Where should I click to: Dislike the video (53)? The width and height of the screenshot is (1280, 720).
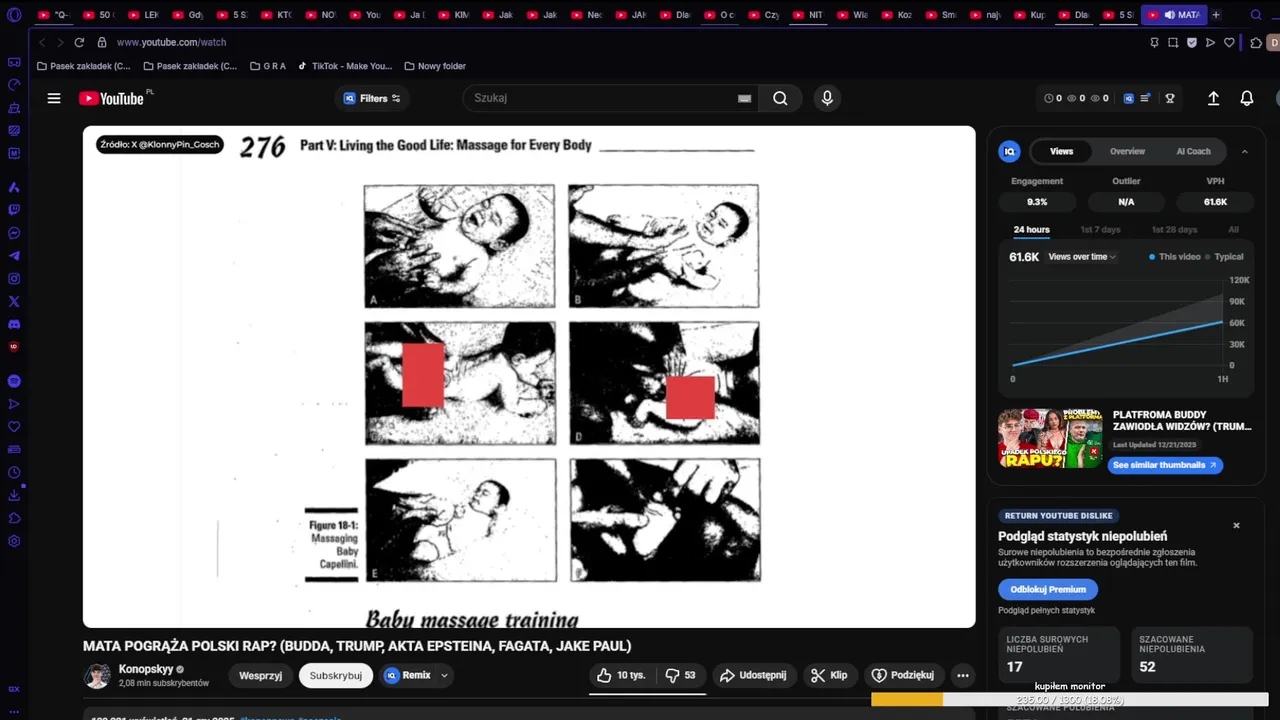point(681,675)
